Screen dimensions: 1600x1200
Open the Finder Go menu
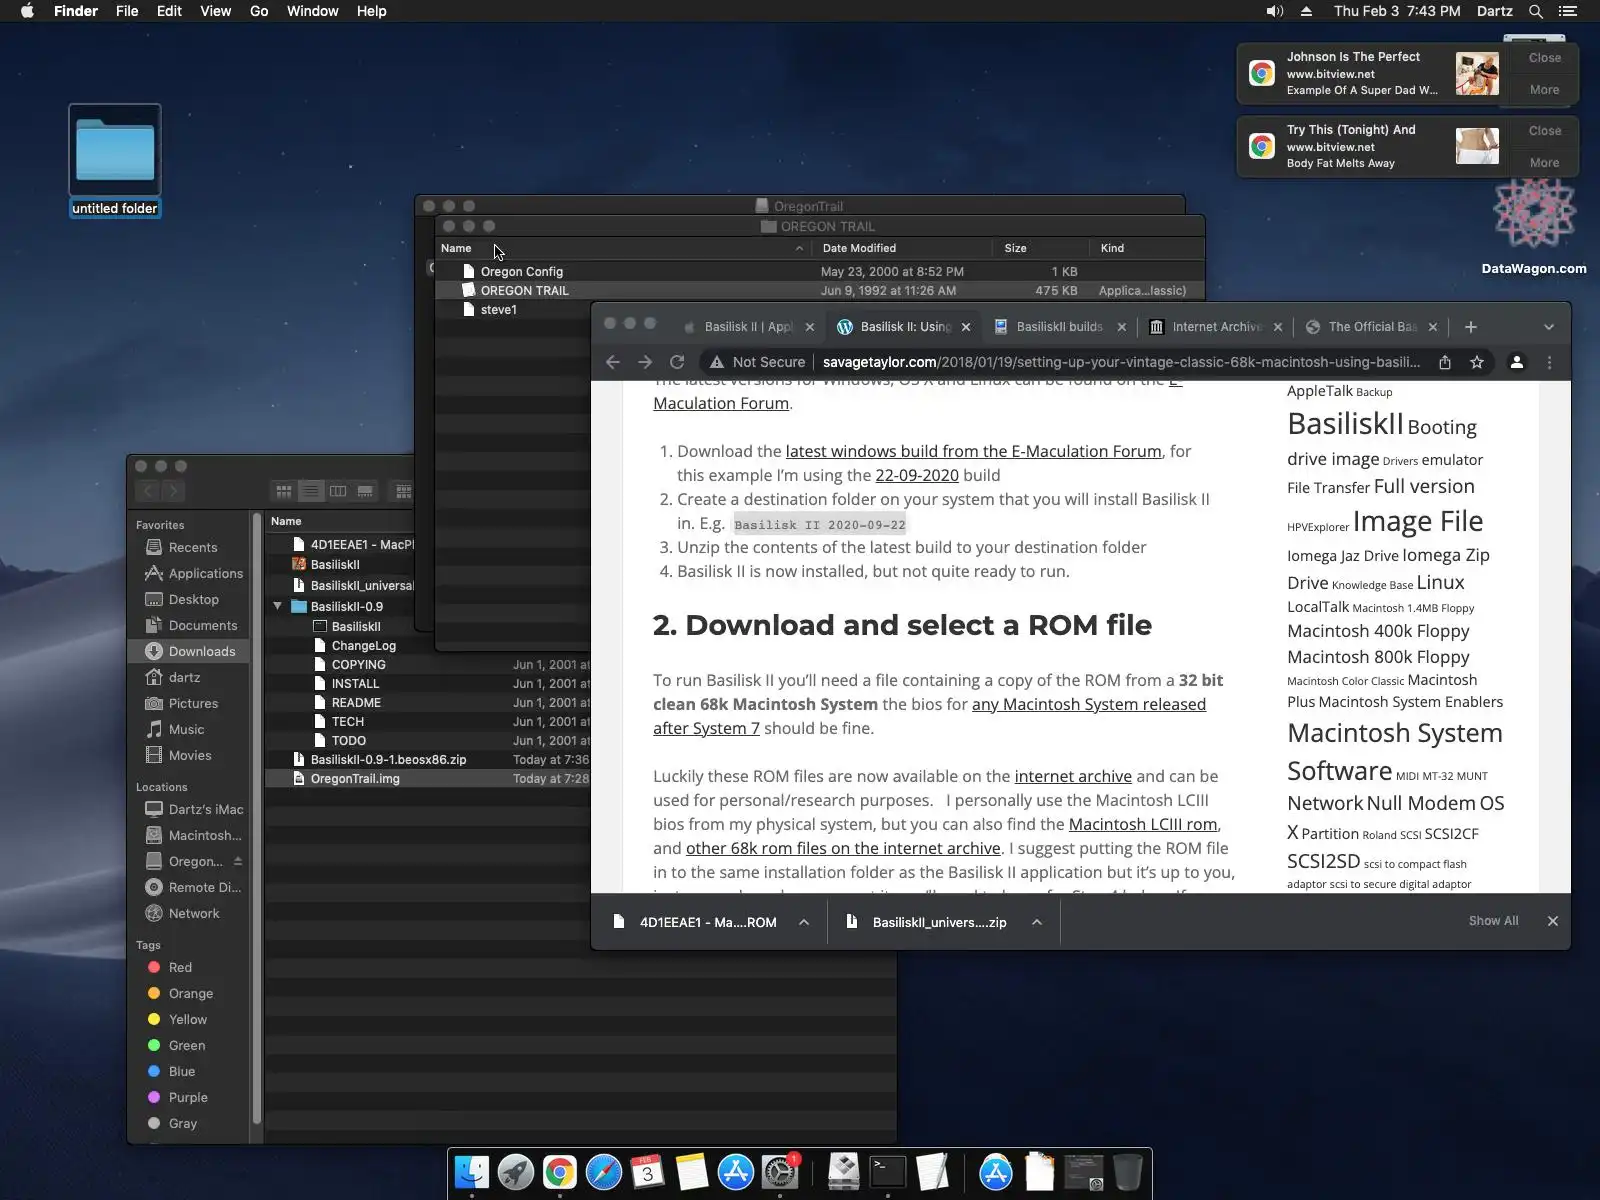click(x=259, y=11)
